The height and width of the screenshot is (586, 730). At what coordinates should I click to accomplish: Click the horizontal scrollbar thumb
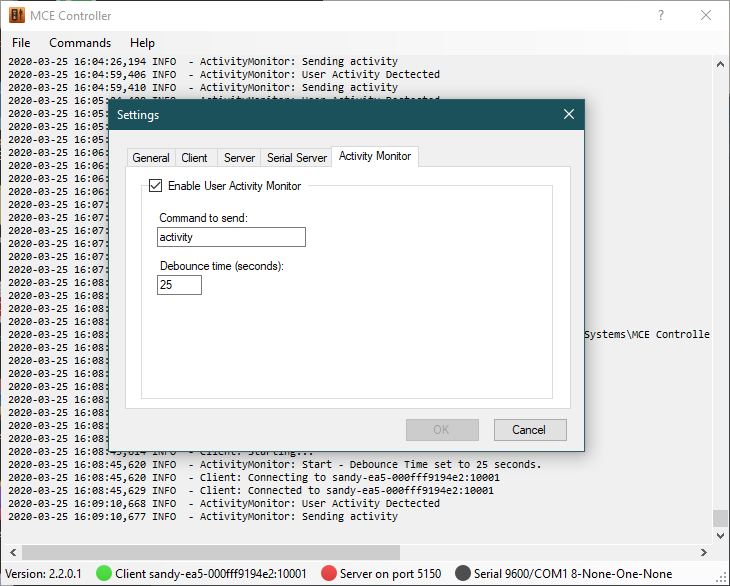[211, 552]
